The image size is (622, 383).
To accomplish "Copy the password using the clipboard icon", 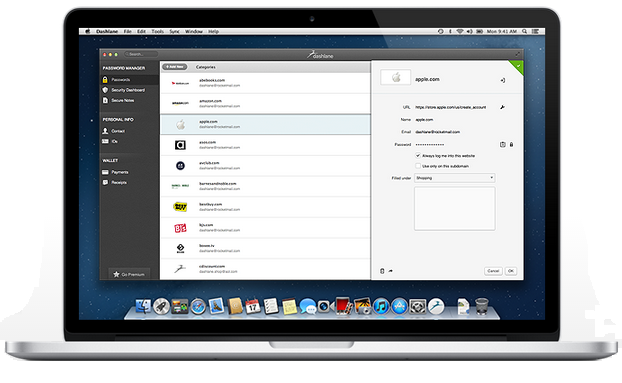I will [x=503, y=145].
